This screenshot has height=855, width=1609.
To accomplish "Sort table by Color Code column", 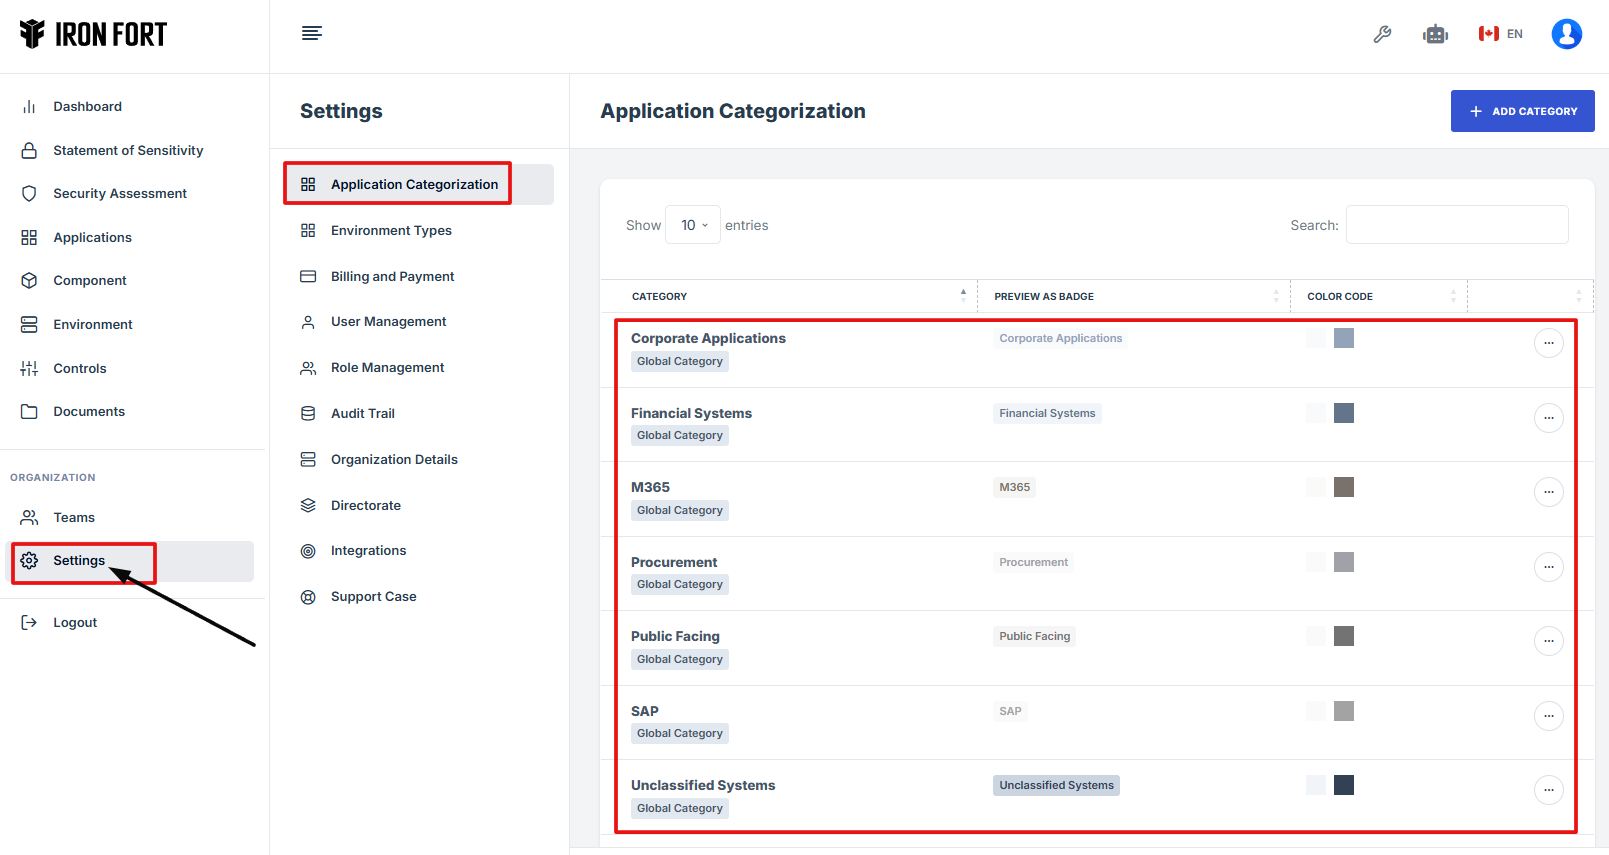I will coord(1340,296).
